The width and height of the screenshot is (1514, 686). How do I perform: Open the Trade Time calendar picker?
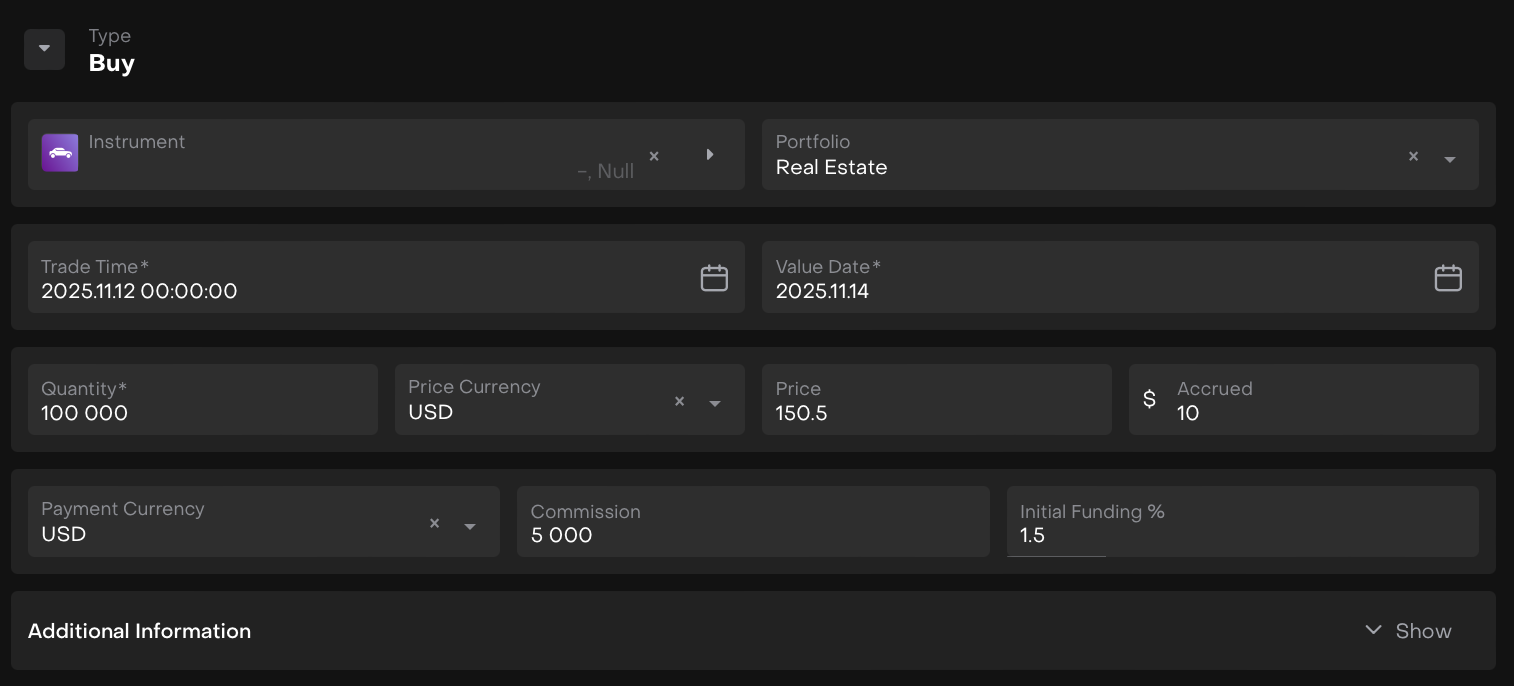pyautogui.click(x=714, y=278)
